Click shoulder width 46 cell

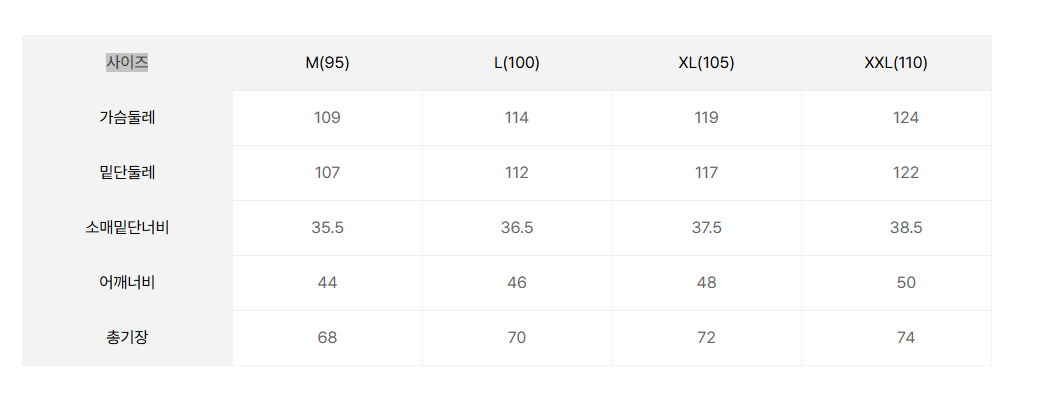click(x=516, y=282)
